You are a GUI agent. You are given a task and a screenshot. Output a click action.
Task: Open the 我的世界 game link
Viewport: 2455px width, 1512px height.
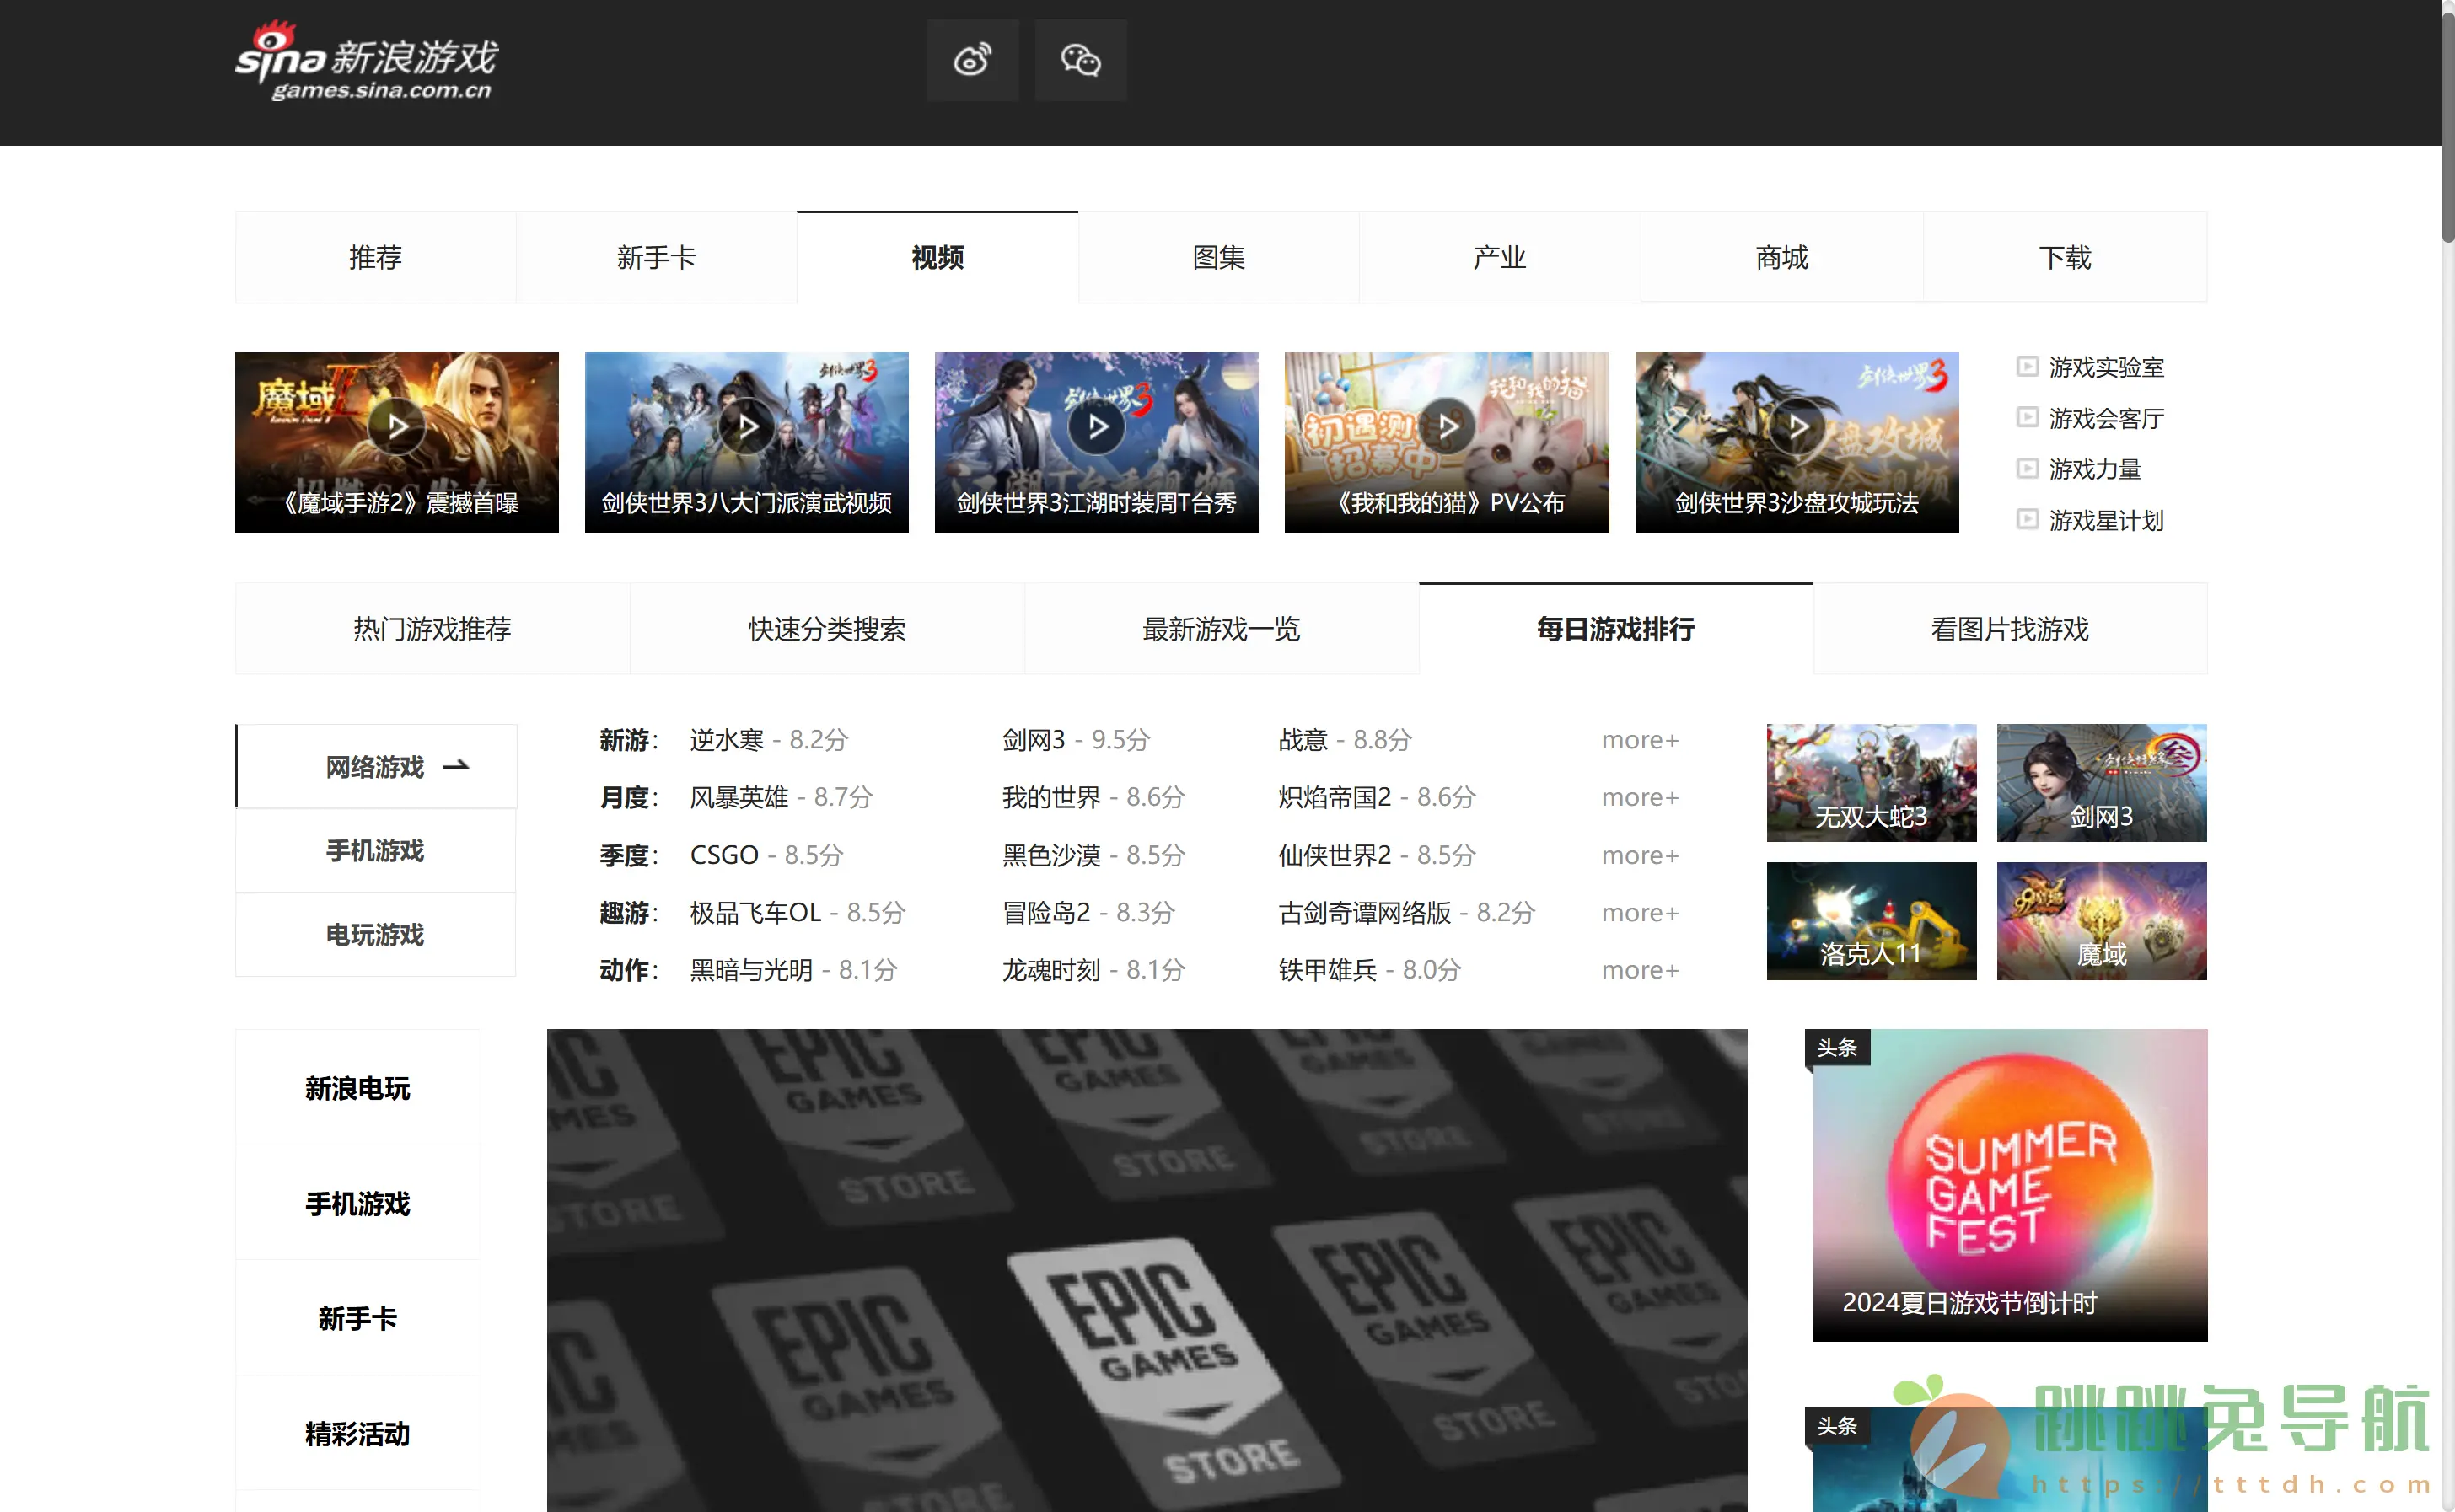click(1051, 797)
